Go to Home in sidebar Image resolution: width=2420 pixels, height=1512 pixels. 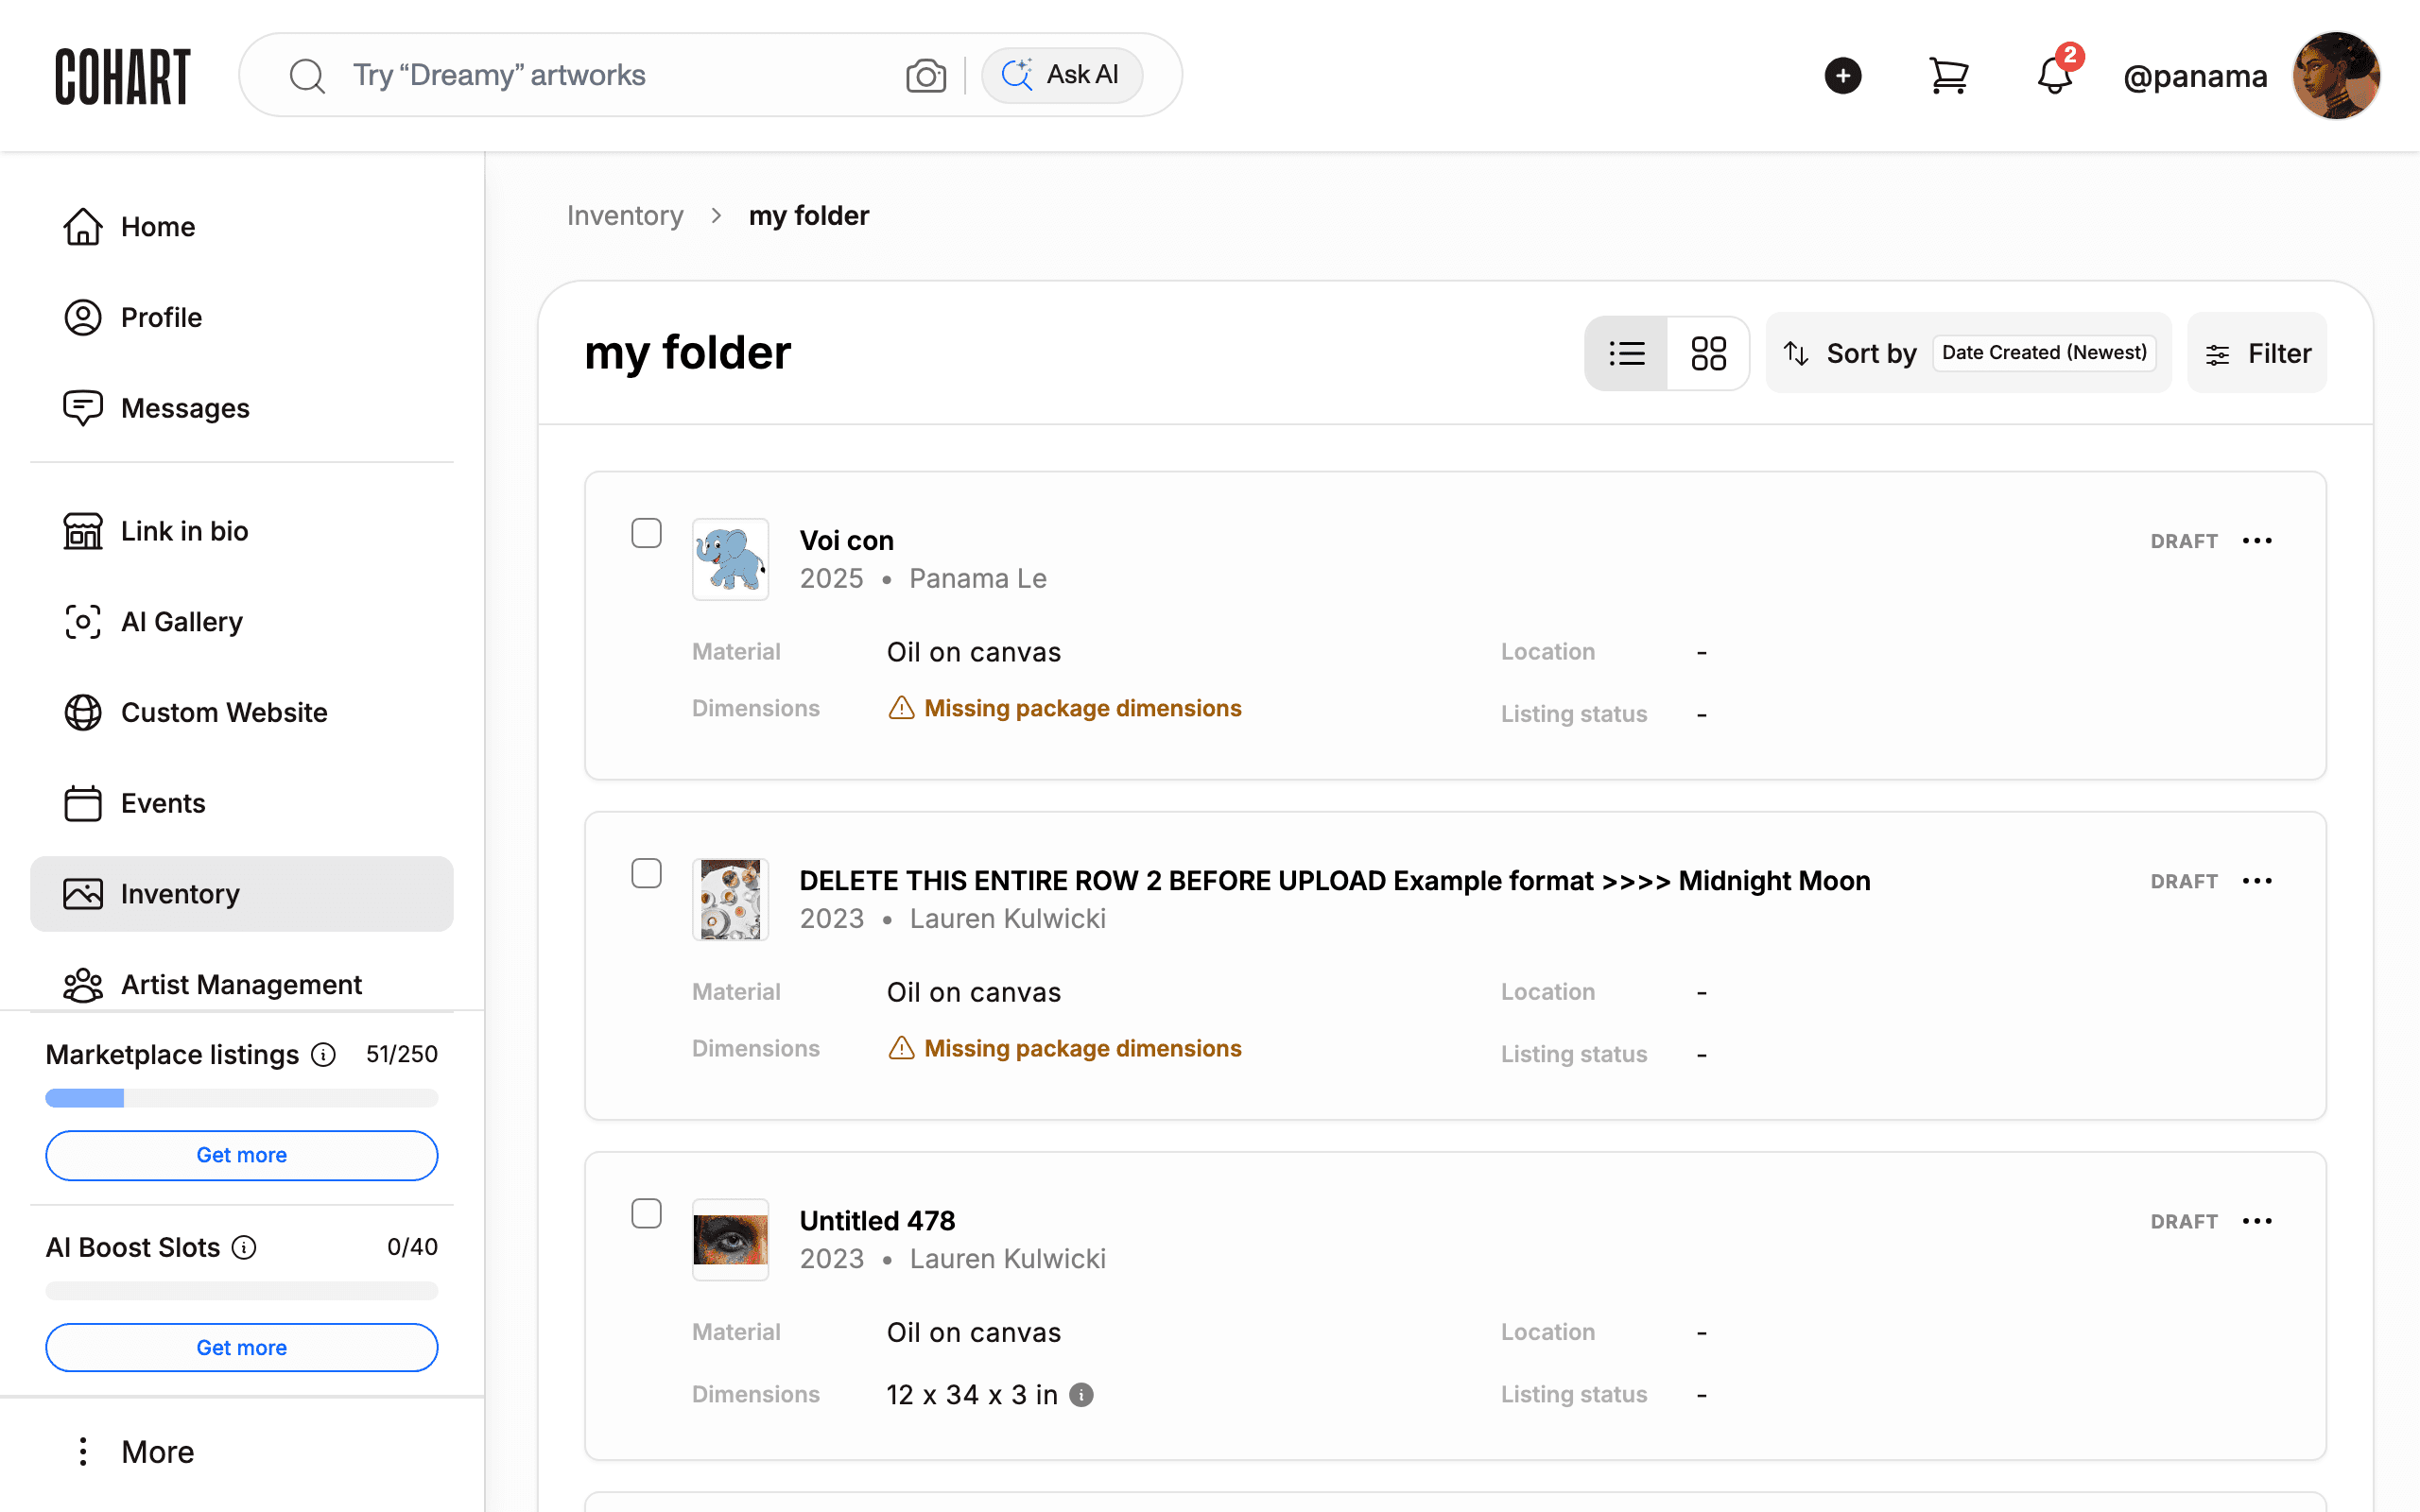[x=242, y=227]
